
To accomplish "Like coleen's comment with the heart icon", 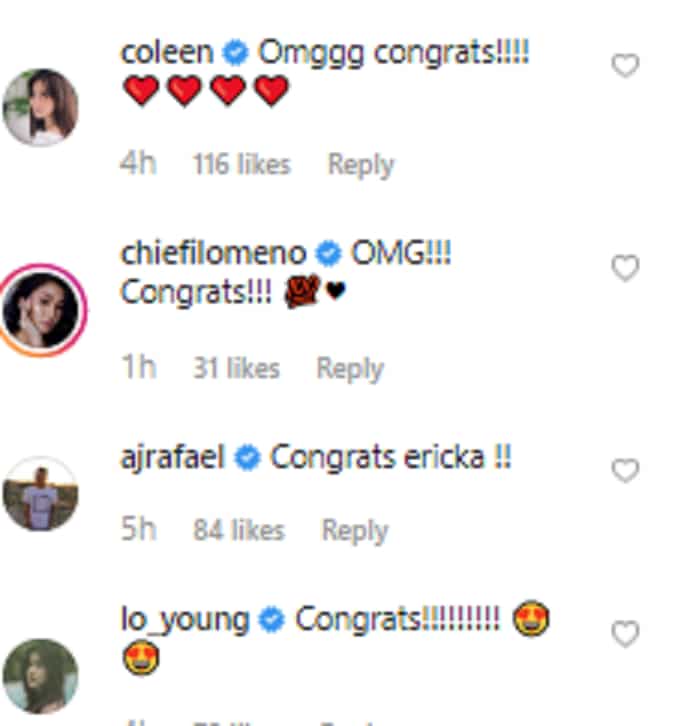I will (x=625, y=65).
